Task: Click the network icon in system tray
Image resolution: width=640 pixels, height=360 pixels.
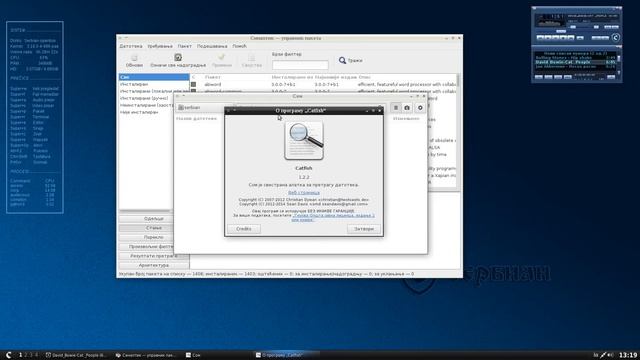Action: click(x=603, y=355)
